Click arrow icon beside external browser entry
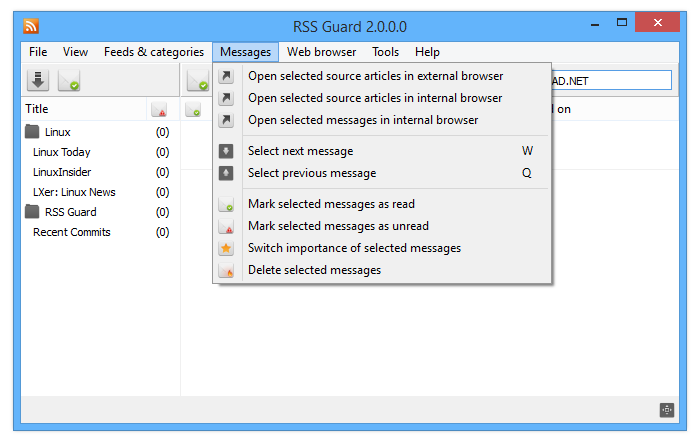The height and width of the screenshot is (445, 698). pos(226,76)
